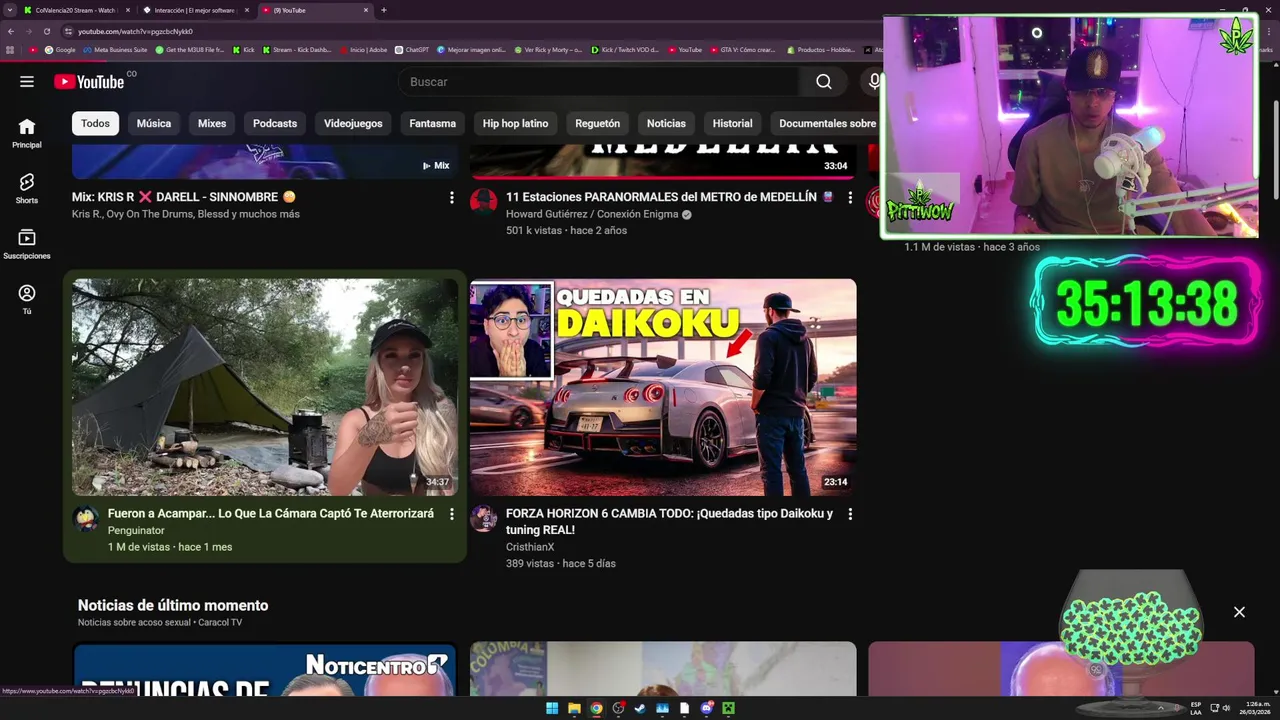The width and height of the screenshot is (1280, 720).
Task: Close the YouTube browser tab
Action: pyautogui.click(x=366, y=10)
